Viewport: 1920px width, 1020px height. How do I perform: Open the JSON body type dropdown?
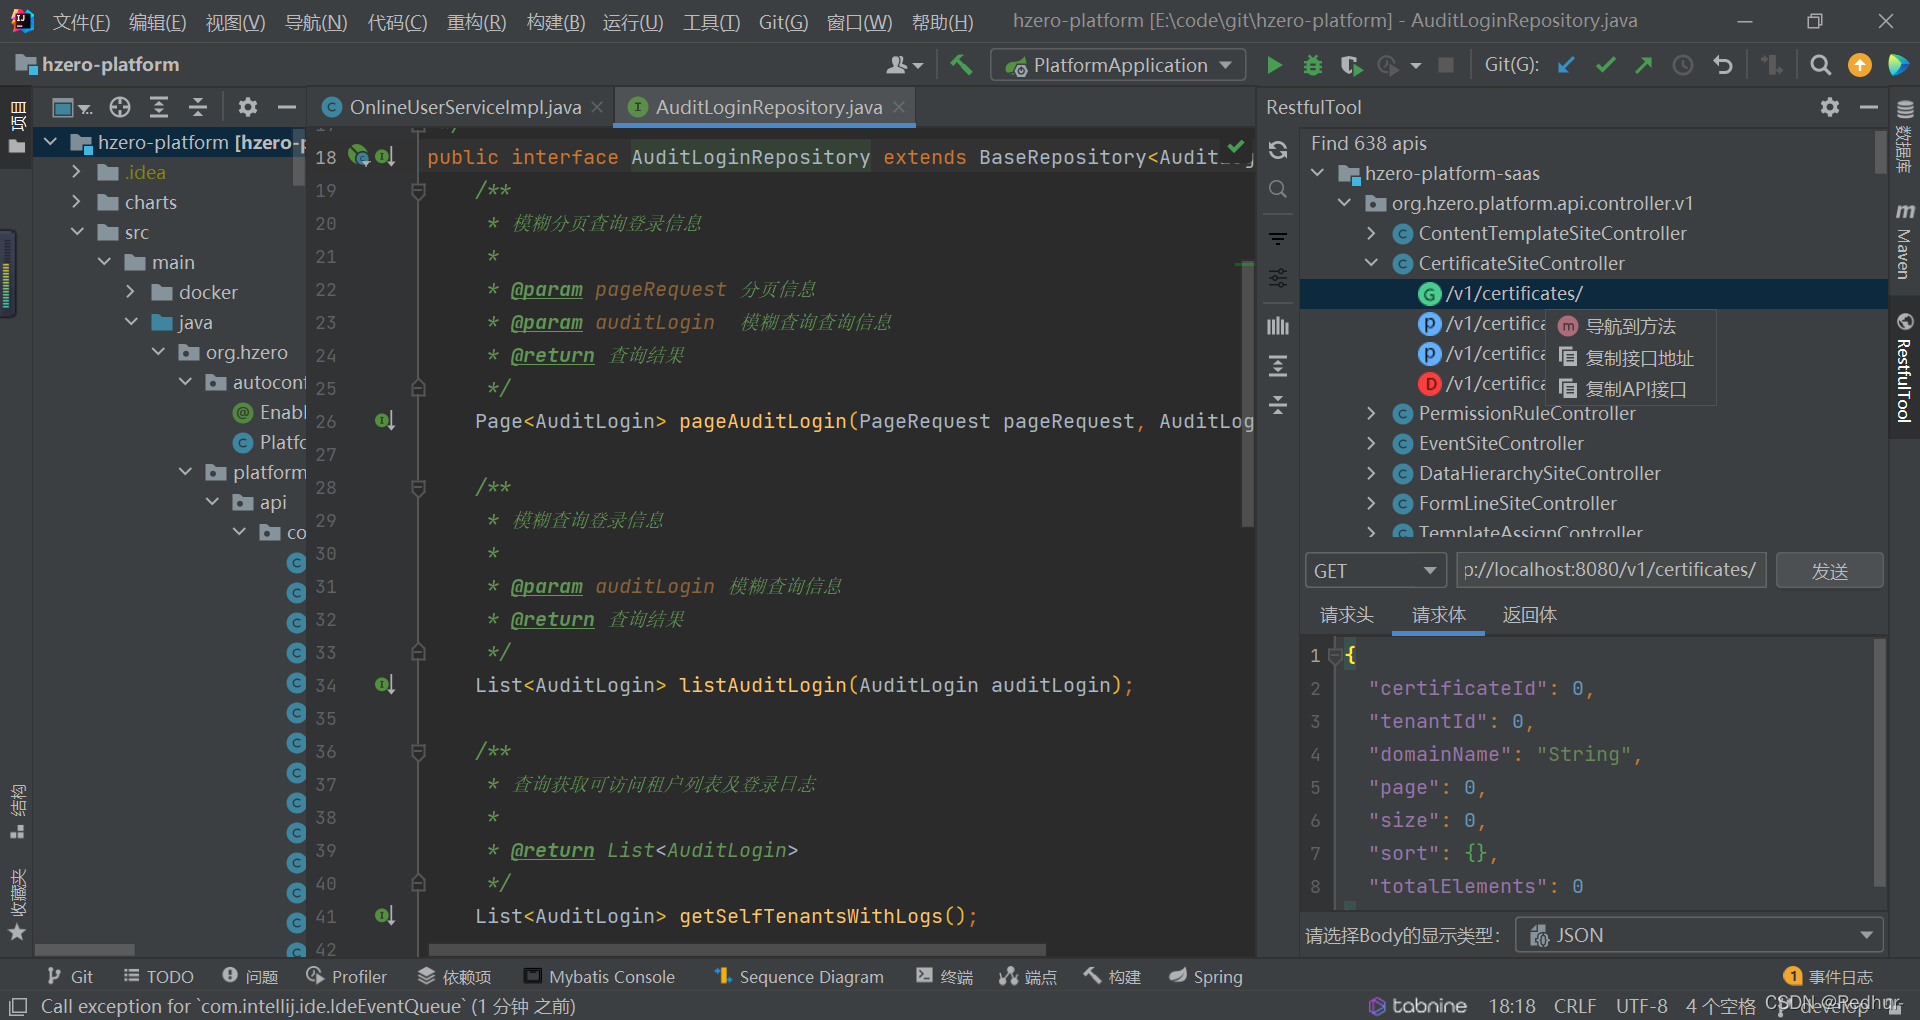pyautogui.click(x=1699, y=935)
